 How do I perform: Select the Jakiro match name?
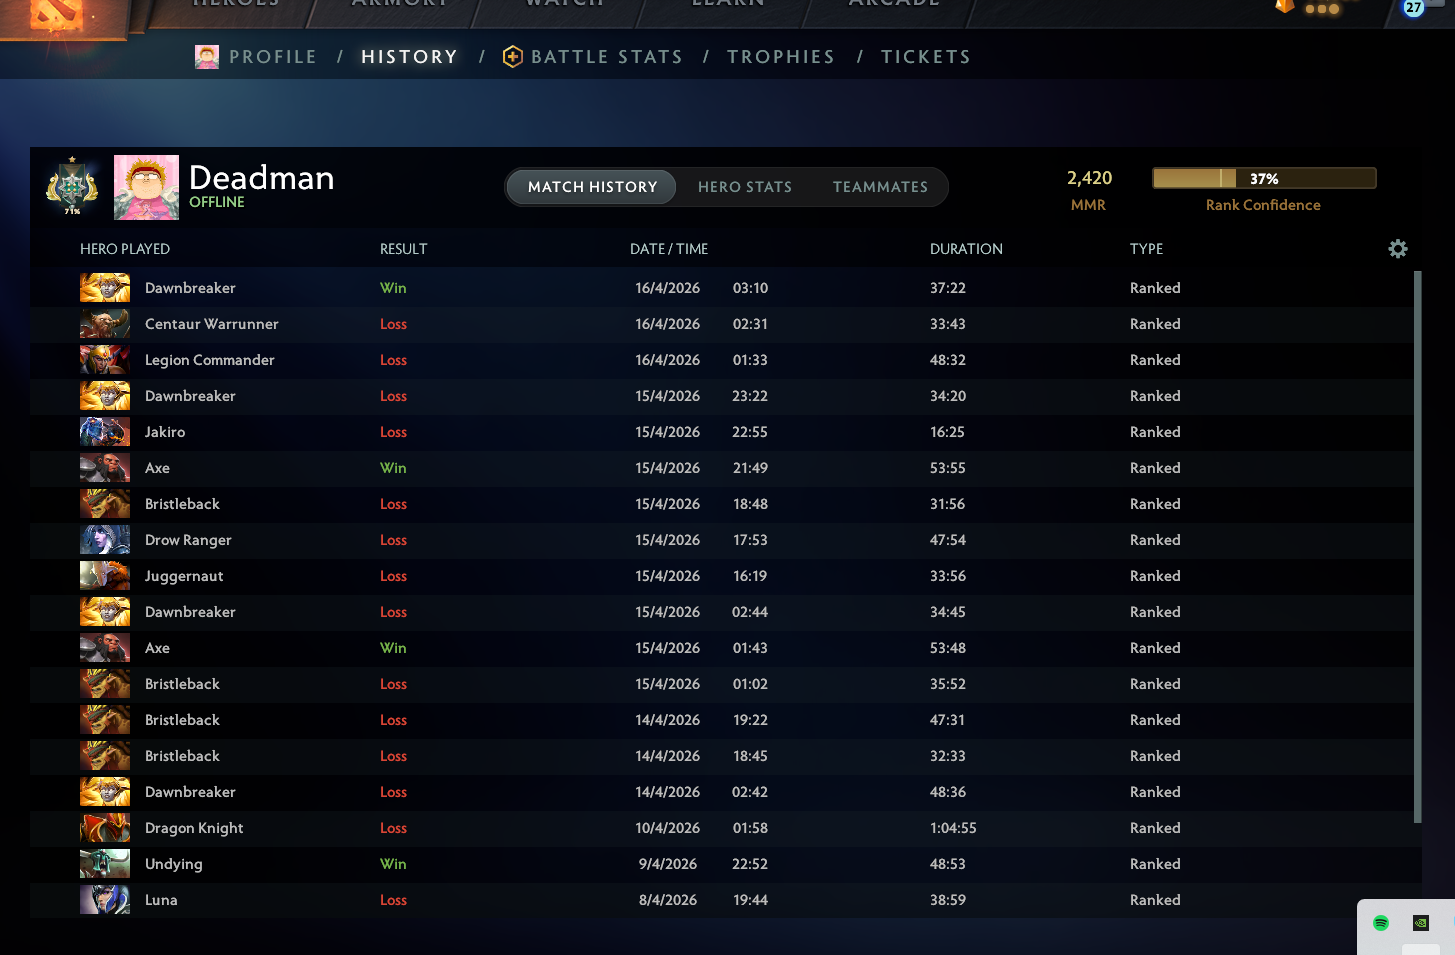[x=165, y=432]
